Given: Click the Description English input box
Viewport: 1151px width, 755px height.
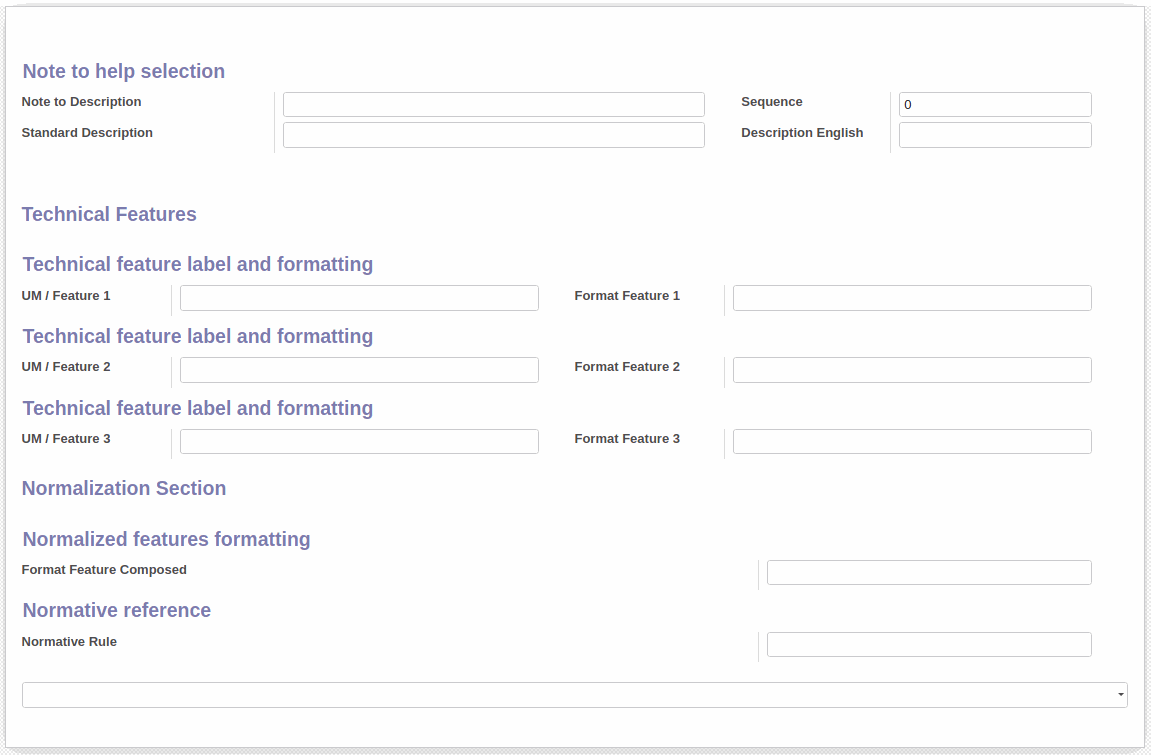Looking at the screenshot, I should pos(994,136).
